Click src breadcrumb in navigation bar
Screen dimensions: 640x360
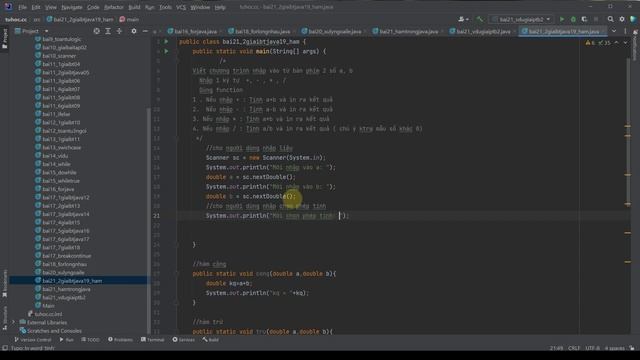point(37,19)
